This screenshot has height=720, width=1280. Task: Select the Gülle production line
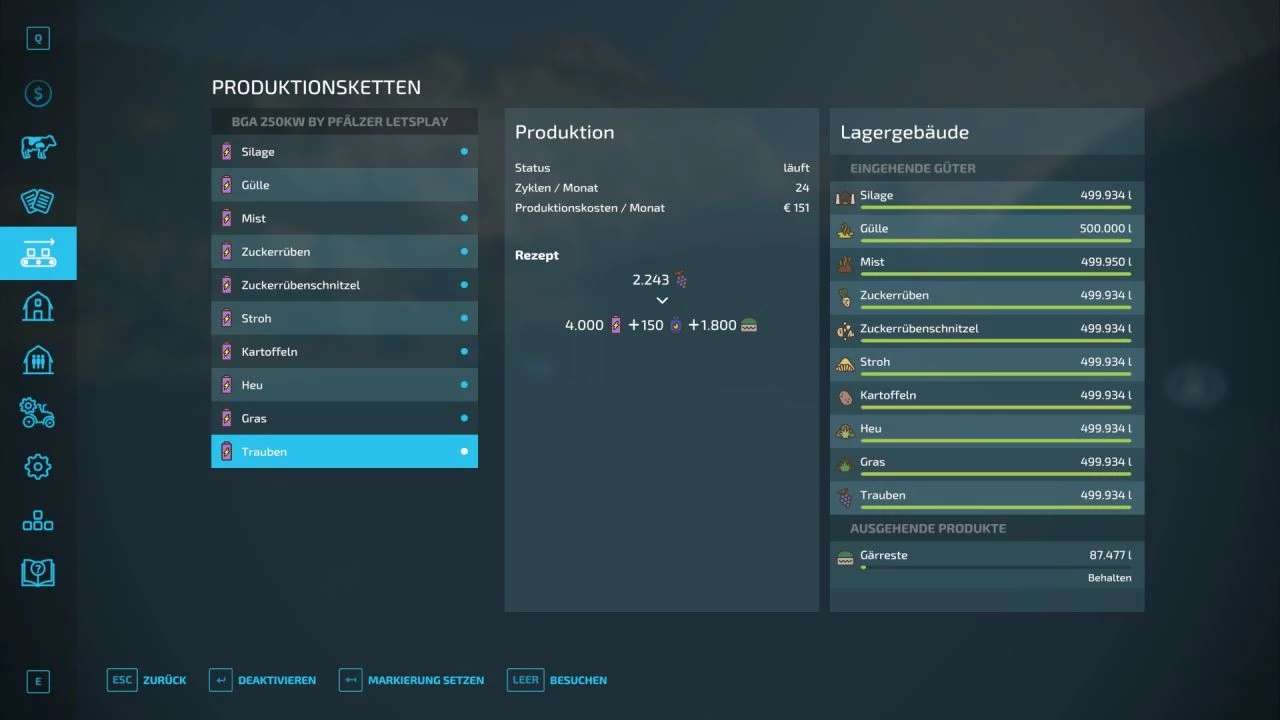pyautogui.click(x=344, y=185)
